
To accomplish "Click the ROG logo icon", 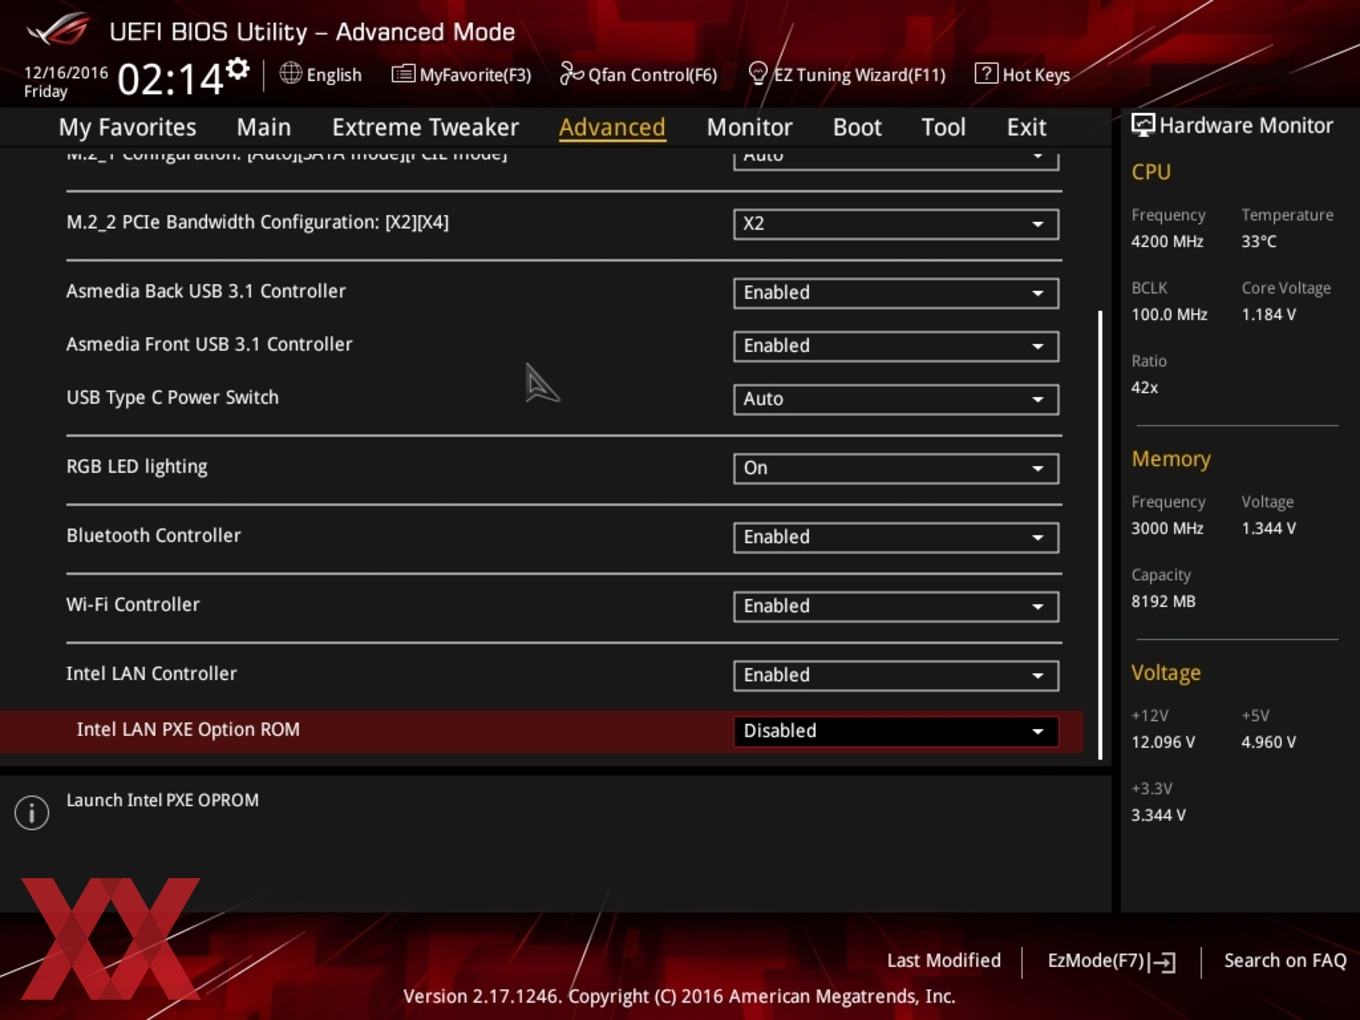I will (x=58, y=29).
